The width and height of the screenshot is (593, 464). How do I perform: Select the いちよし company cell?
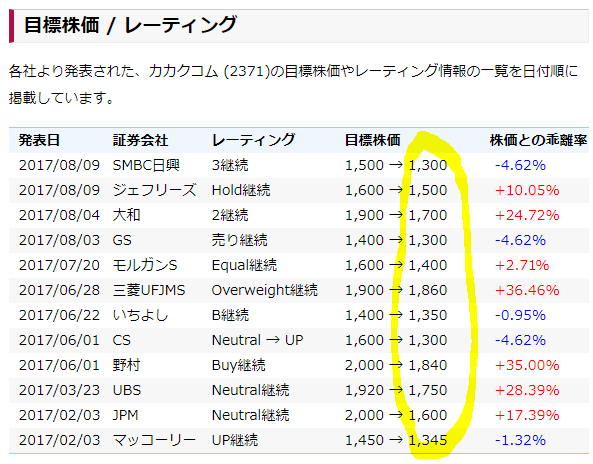pos(140,315)
